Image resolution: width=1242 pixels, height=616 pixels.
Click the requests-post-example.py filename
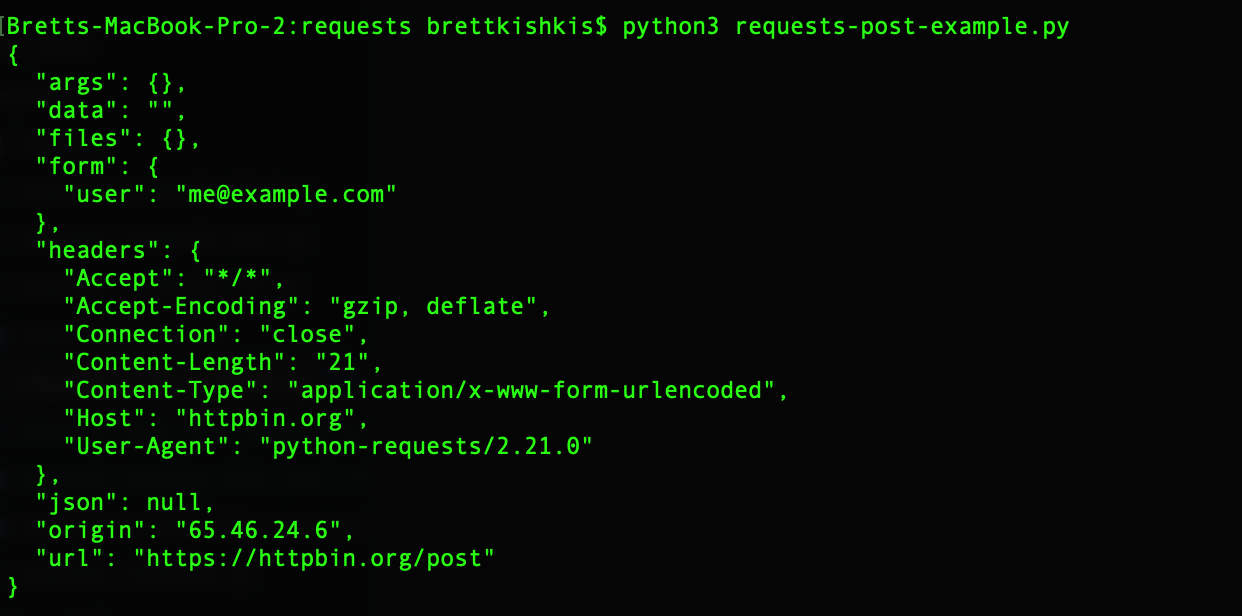(902, 27)
